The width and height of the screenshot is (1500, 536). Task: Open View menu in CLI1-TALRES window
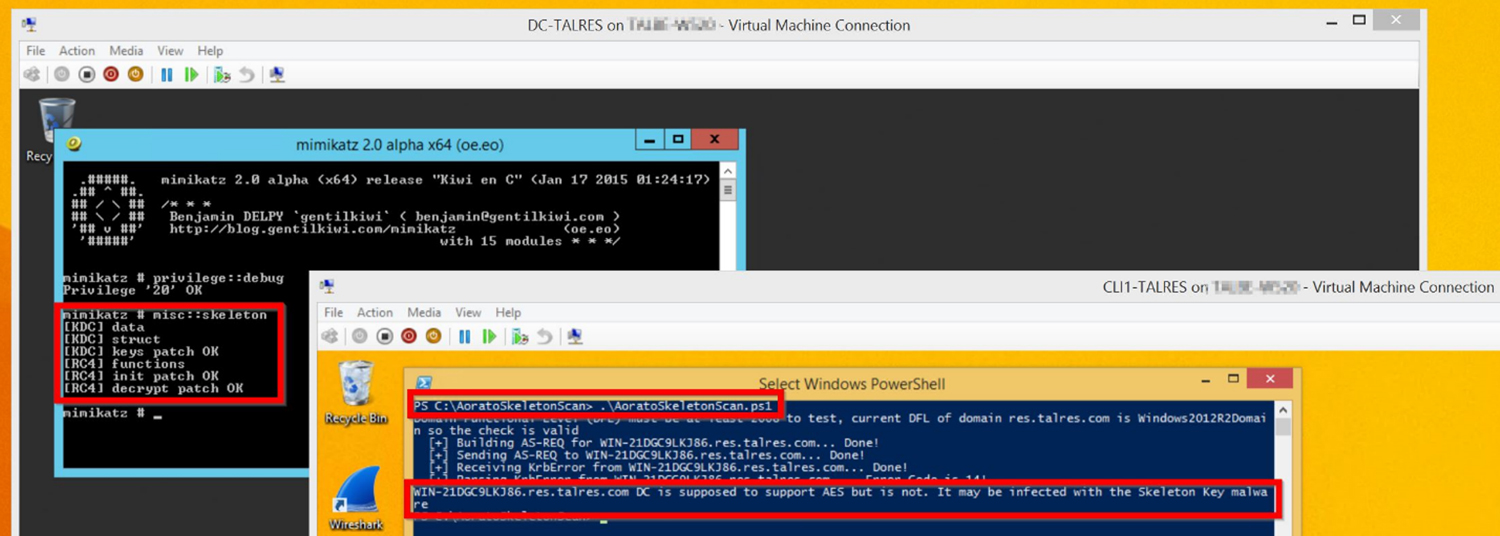point(468,313)
